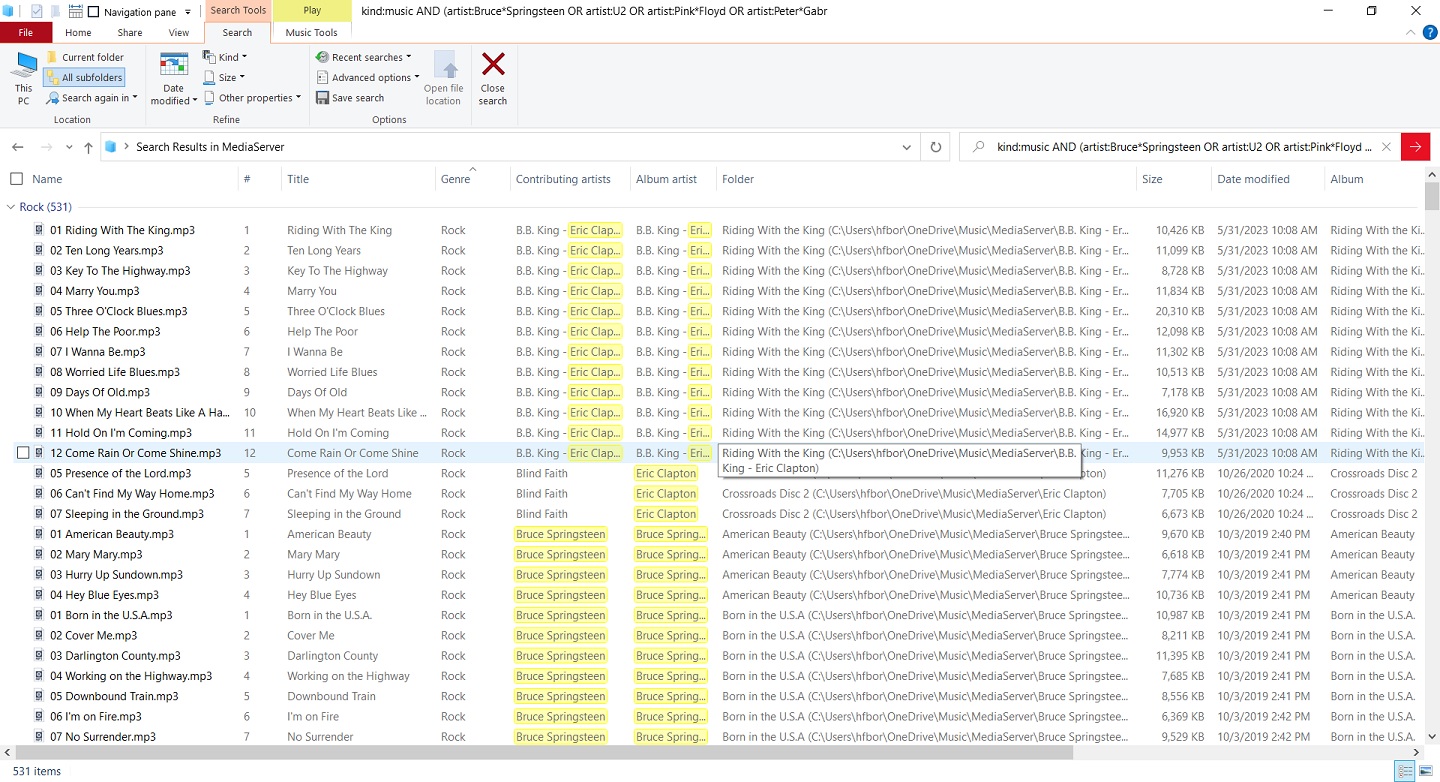Screen dimensions: 1440x782
Task: Click the icon of 01 American Beauty.mp3
Action: [x=39, y=534]
